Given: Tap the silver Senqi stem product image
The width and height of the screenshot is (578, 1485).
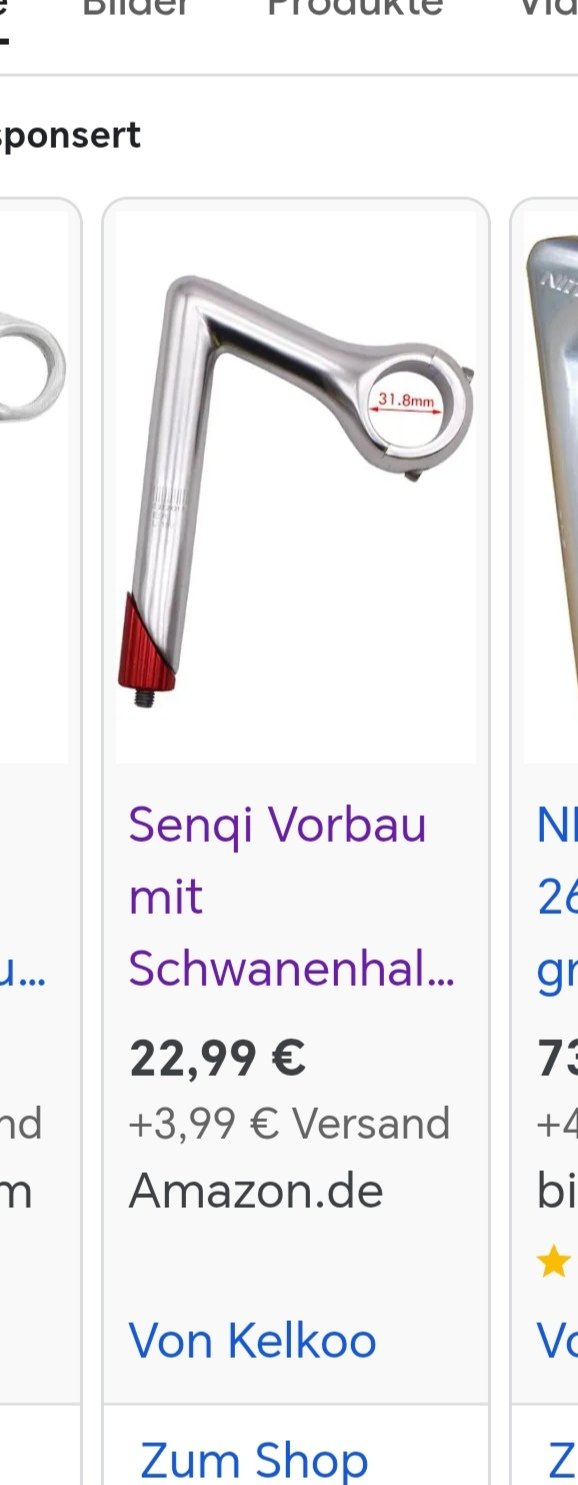Looking at the screenshot, I should click(296, 487).
